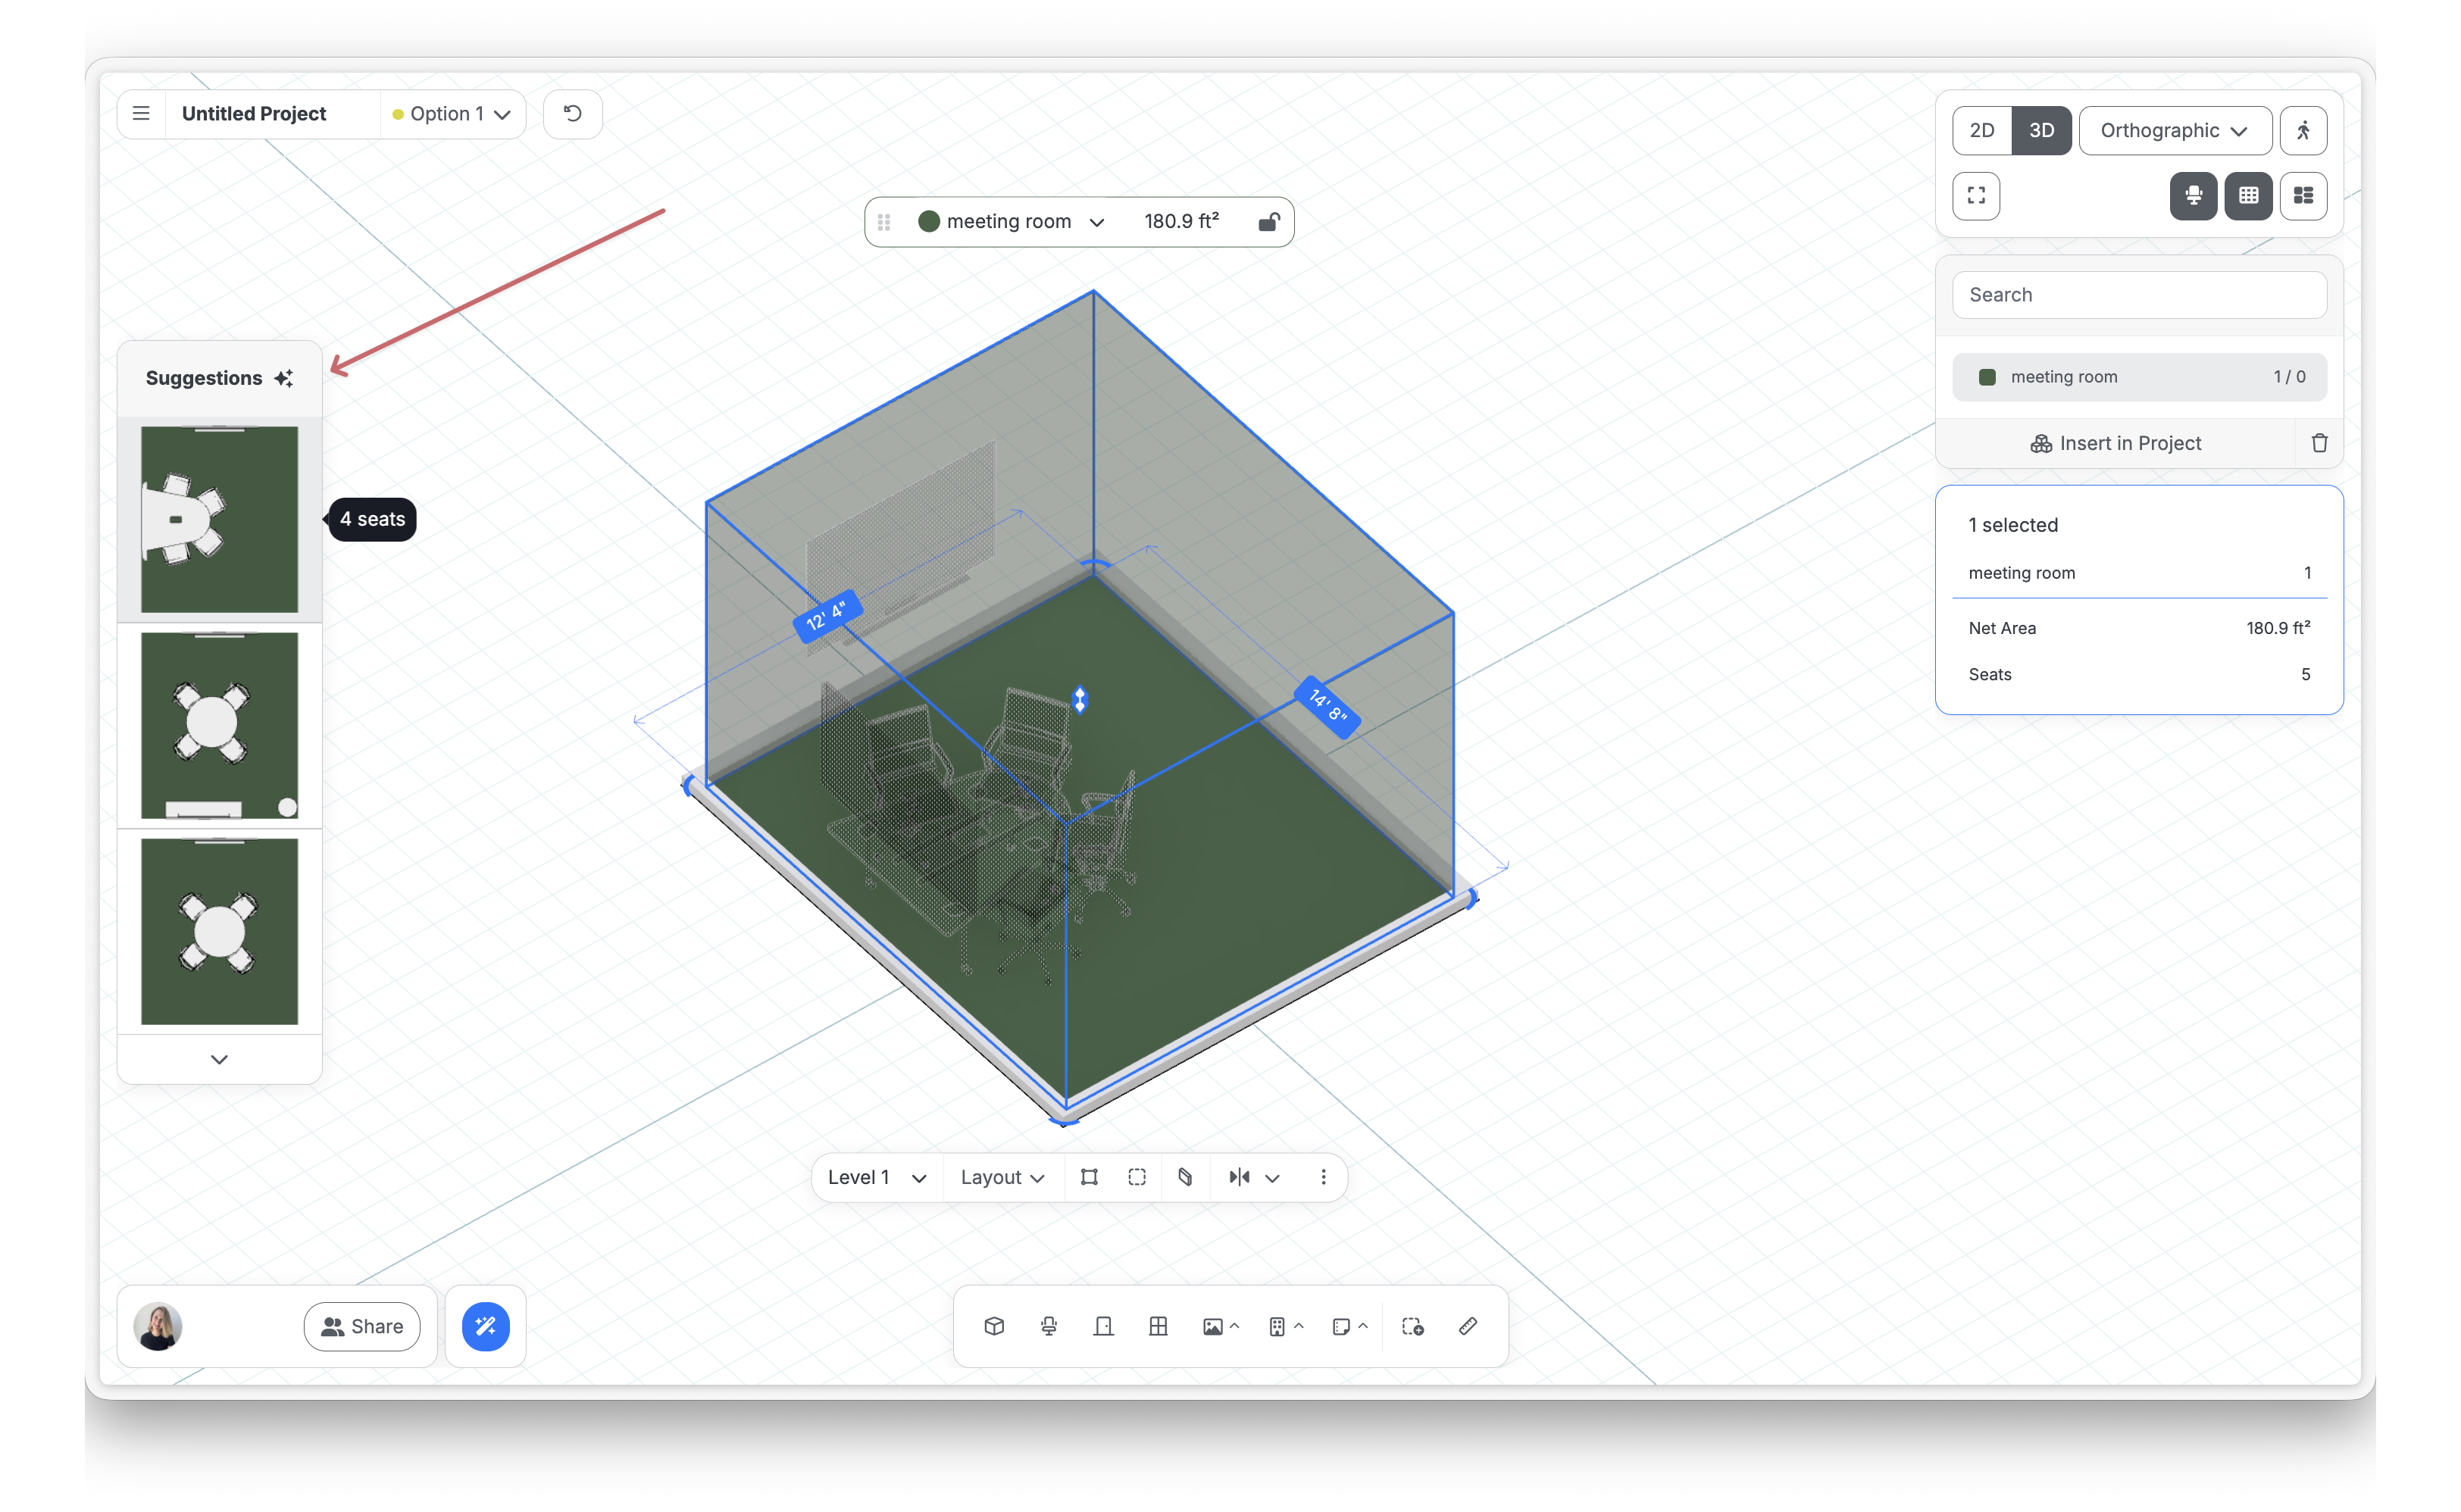Open the Orthographic projection dropdown

point(2175,131)
